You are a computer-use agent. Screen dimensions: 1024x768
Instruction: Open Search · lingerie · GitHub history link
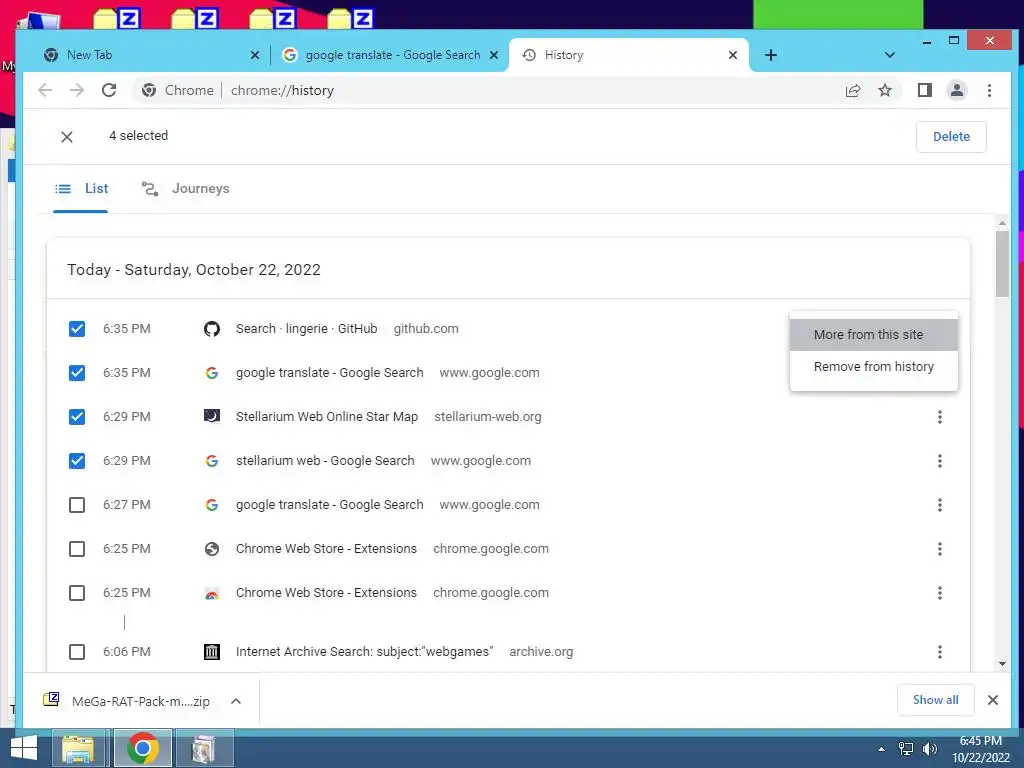(306, 328)
